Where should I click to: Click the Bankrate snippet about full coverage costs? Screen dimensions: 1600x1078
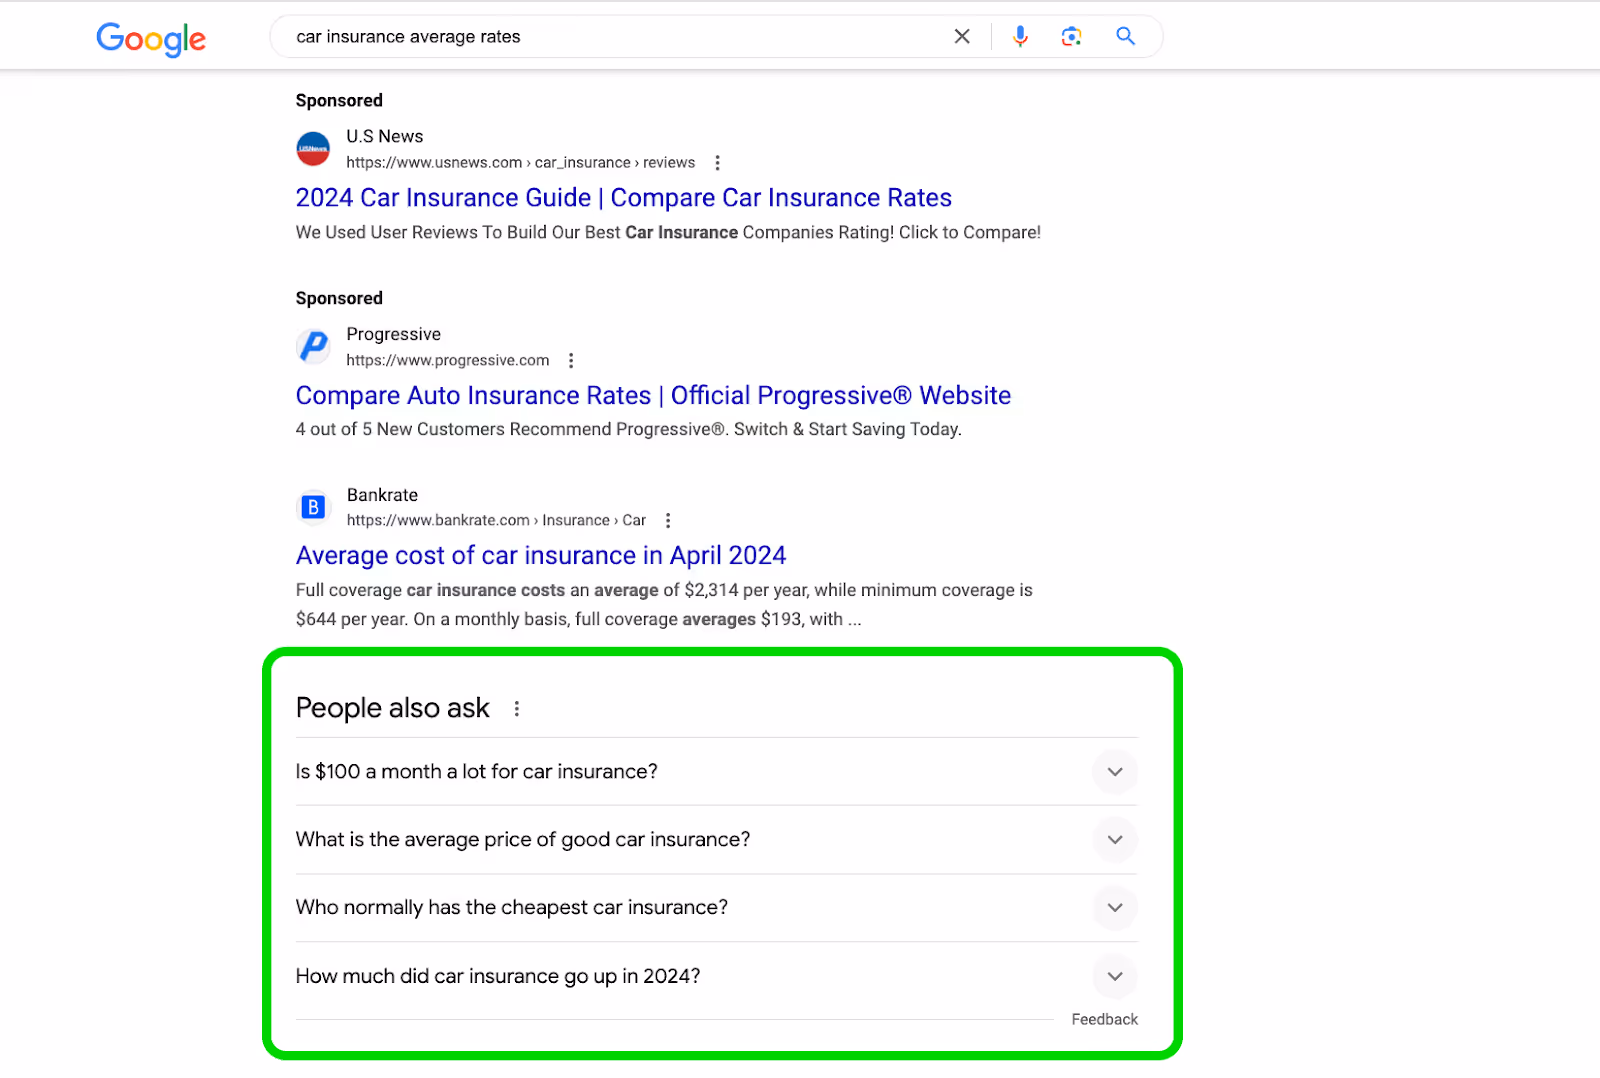pyautogui.click(x=664, y=605)
